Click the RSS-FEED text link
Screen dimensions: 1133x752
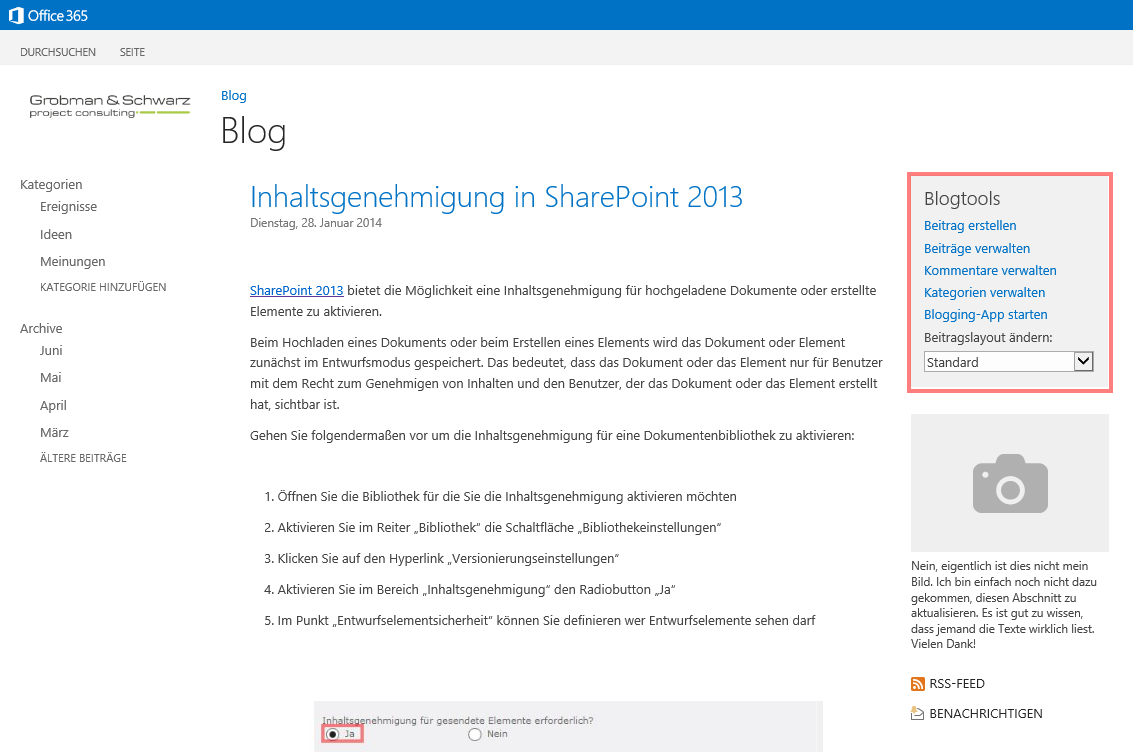tap(957, 683)
